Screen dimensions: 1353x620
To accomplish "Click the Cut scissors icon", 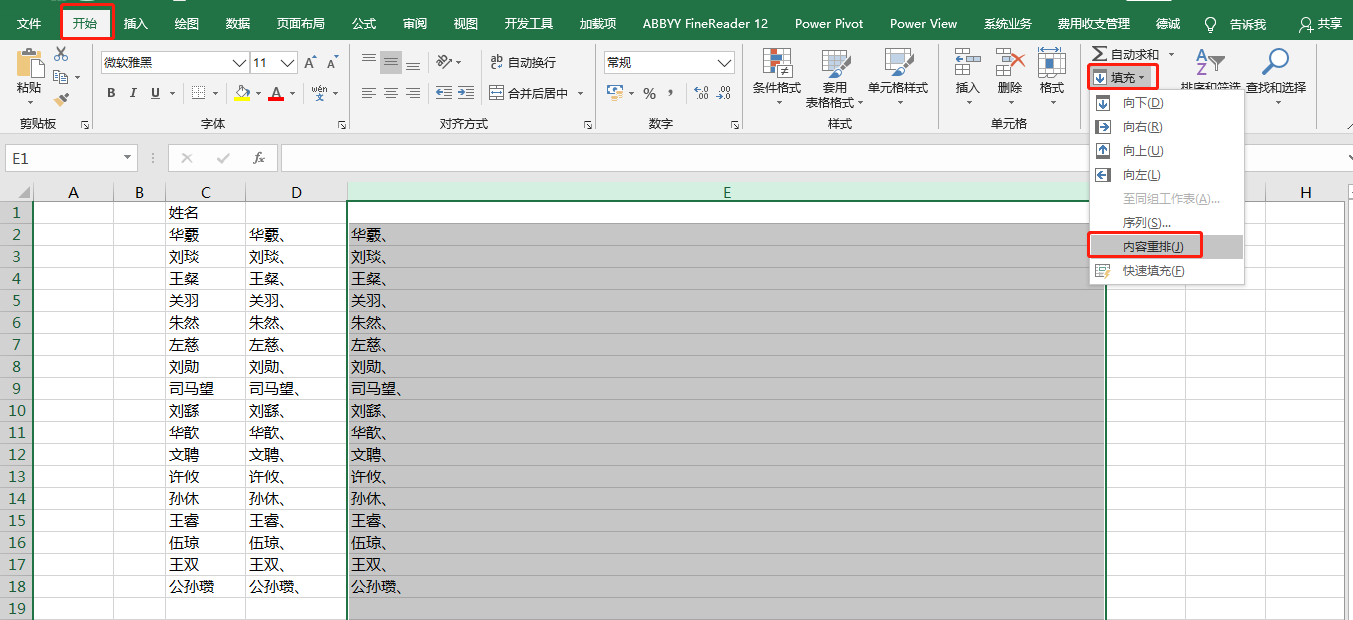I will click(62, 54).
